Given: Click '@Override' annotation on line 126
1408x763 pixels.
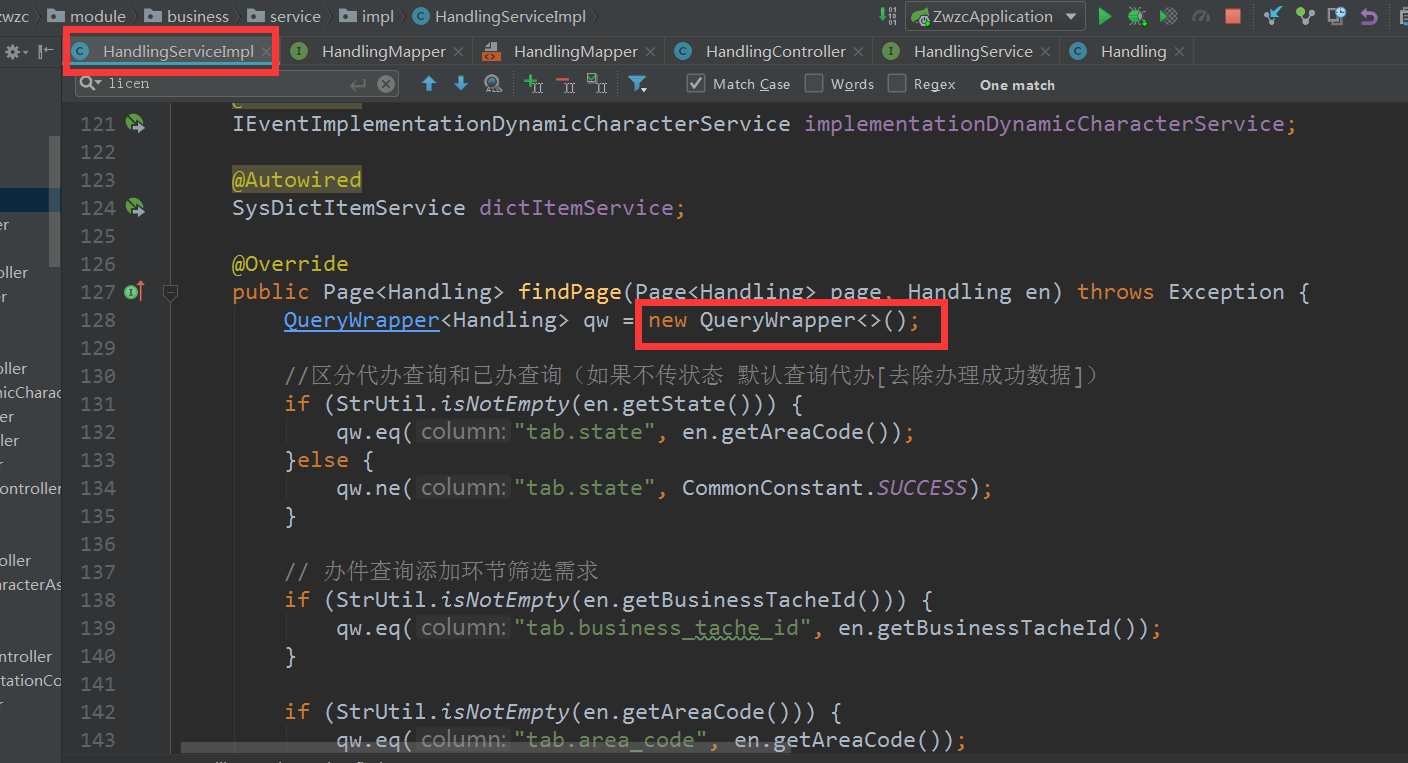Looking at the screenshot, I should (290, 264).
